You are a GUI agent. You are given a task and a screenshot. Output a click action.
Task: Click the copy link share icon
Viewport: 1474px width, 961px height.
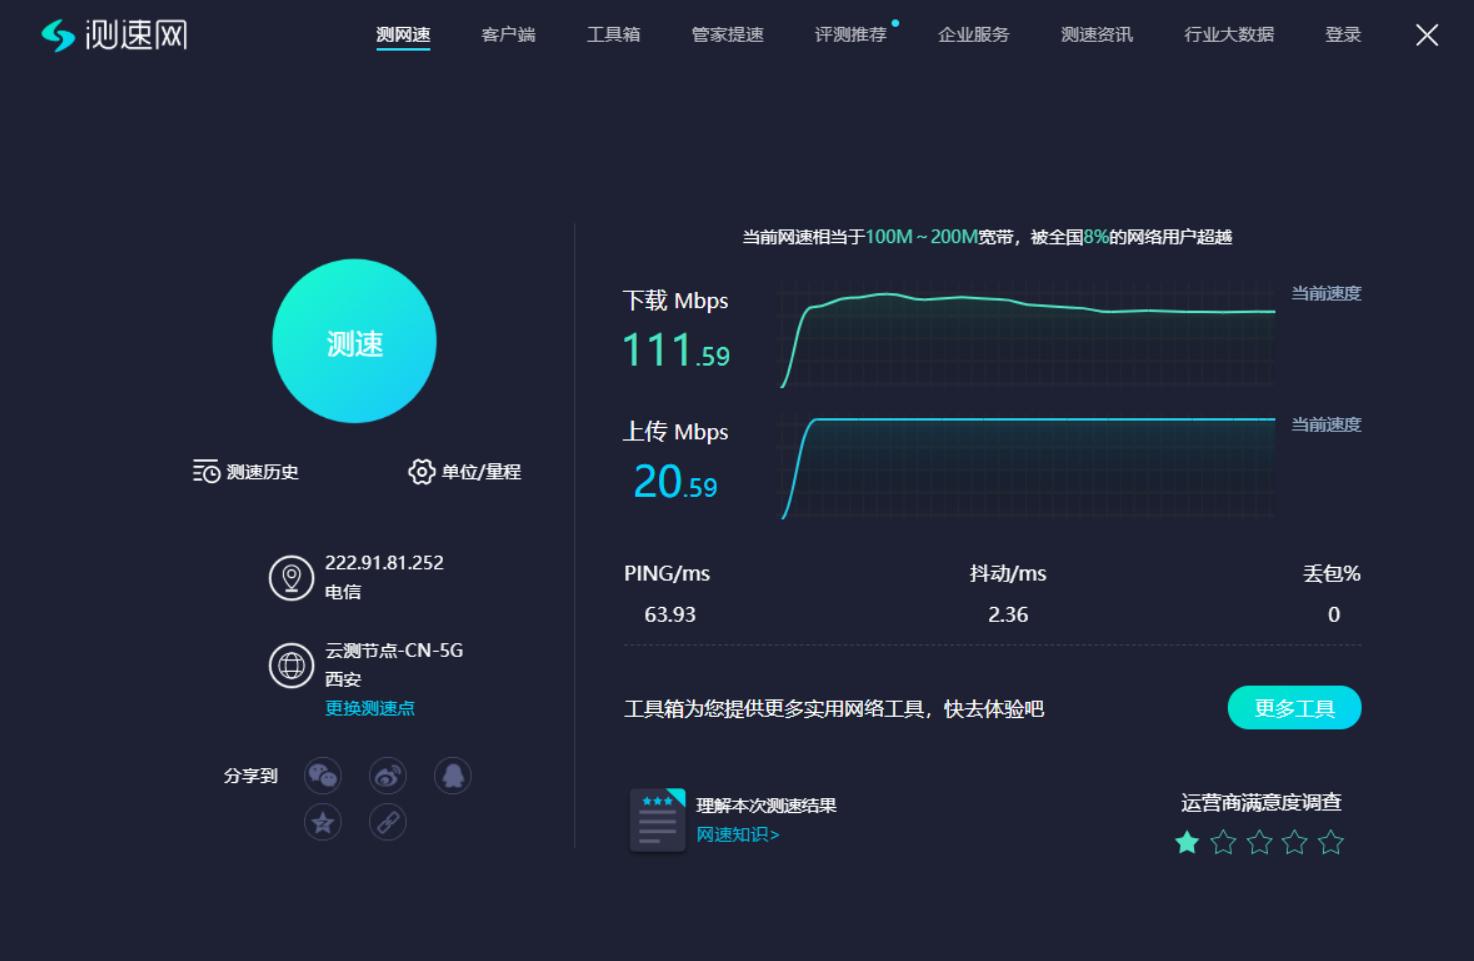387,822
